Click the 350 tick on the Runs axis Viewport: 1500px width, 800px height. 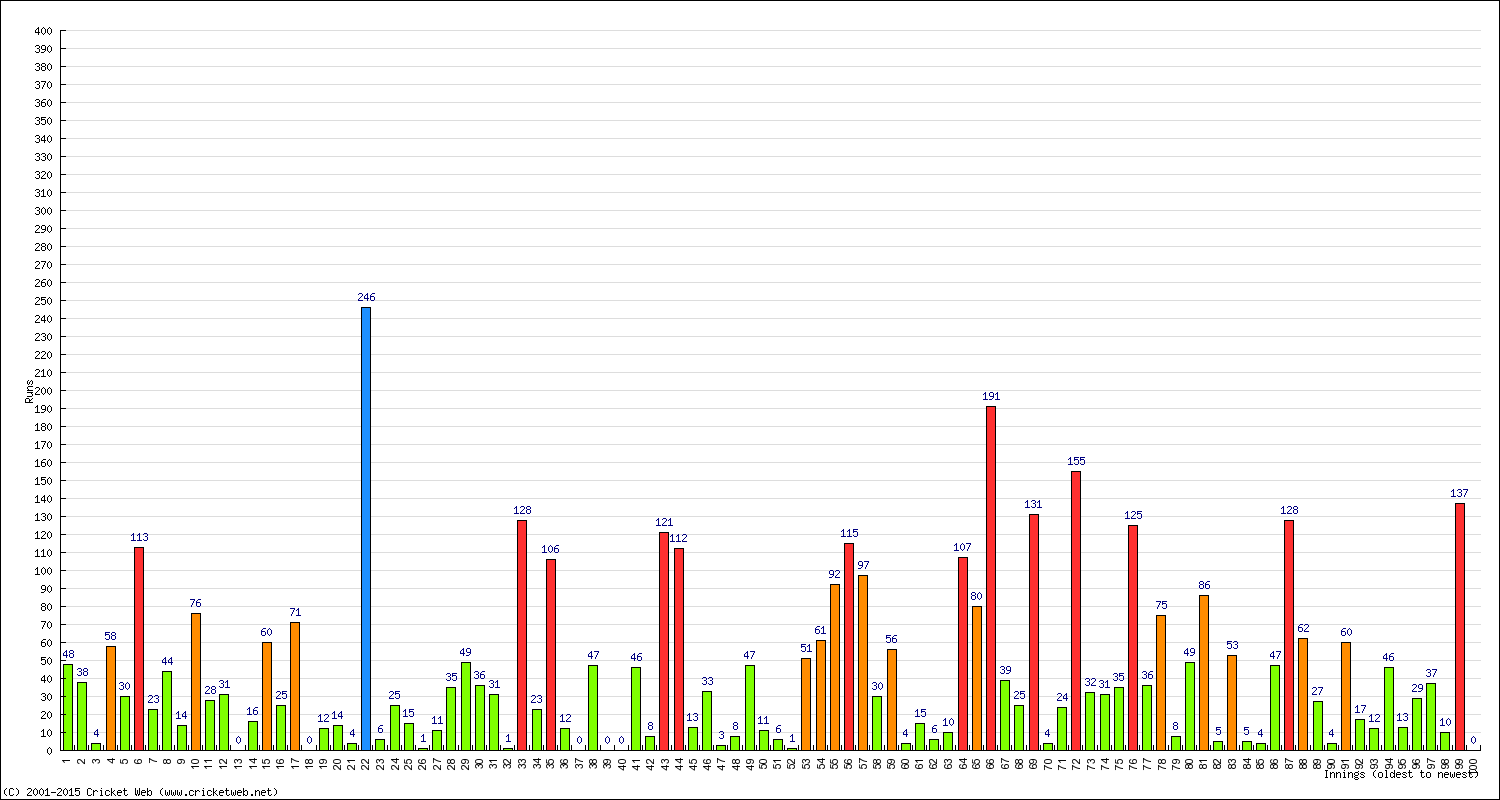[42, 121]
